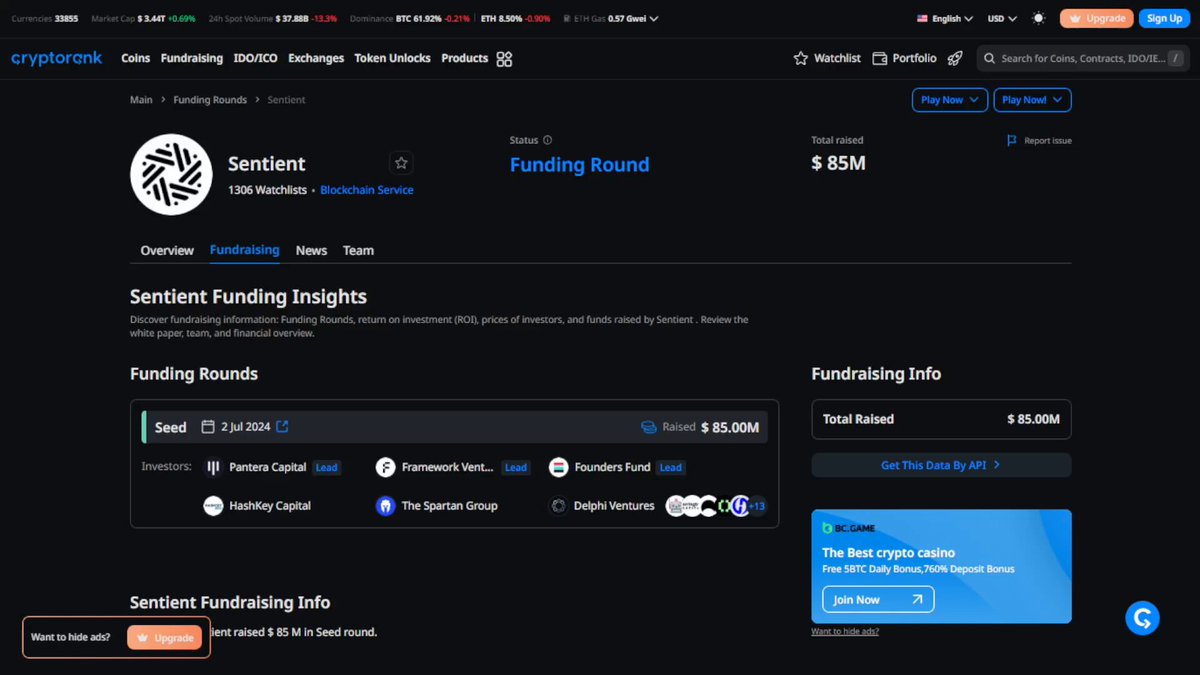Viewport: 1200px width, 675px height.
Task: Click the search input field
Action: [x=1083, y=59]
